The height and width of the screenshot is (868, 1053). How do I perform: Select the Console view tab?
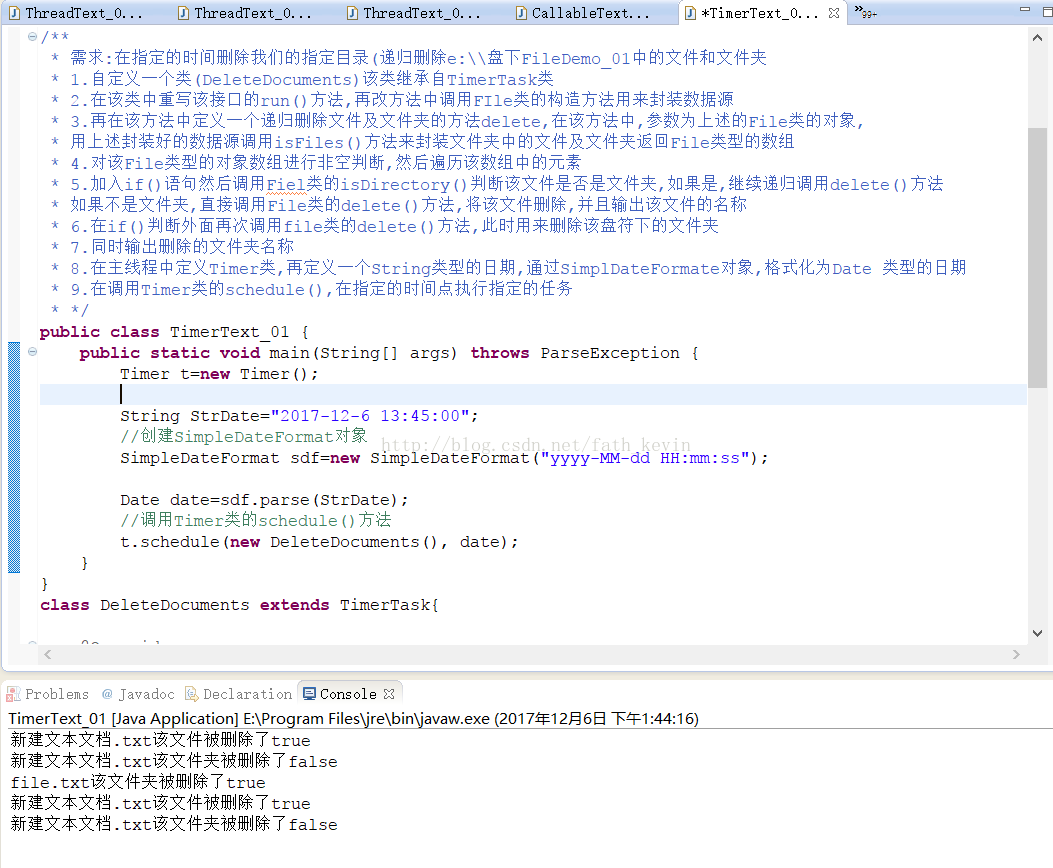(348, 694)
